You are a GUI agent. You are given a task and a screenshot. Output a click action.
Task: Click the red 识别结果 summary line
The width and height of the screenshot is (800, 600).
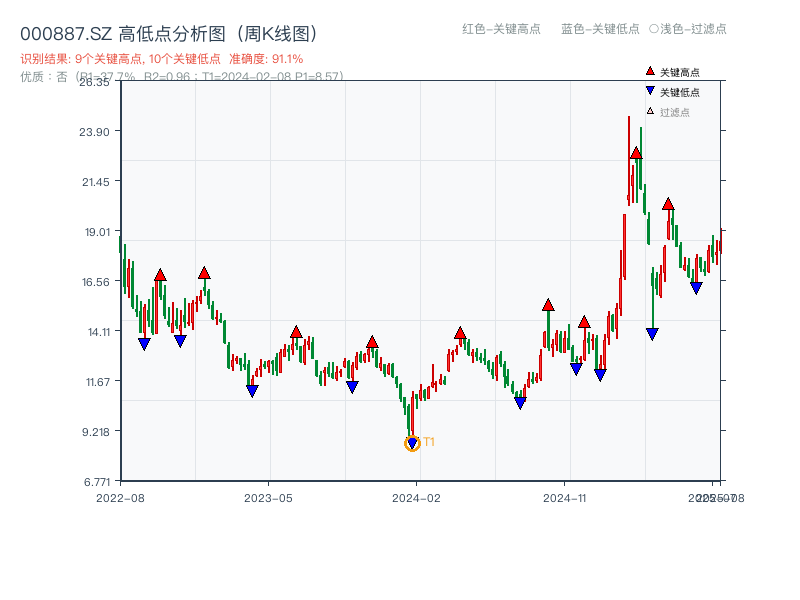162,59
